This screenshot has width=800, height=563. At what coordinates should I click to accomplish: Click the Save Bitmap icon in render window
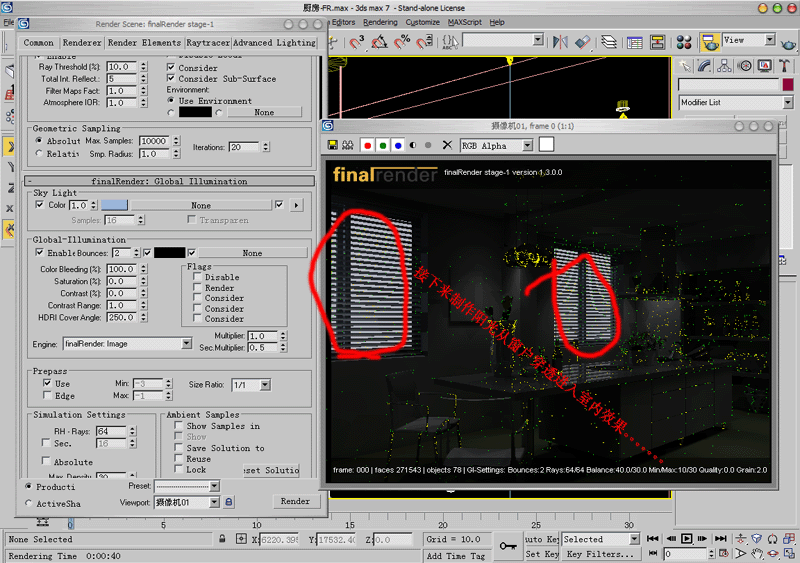tap(333, 146)
